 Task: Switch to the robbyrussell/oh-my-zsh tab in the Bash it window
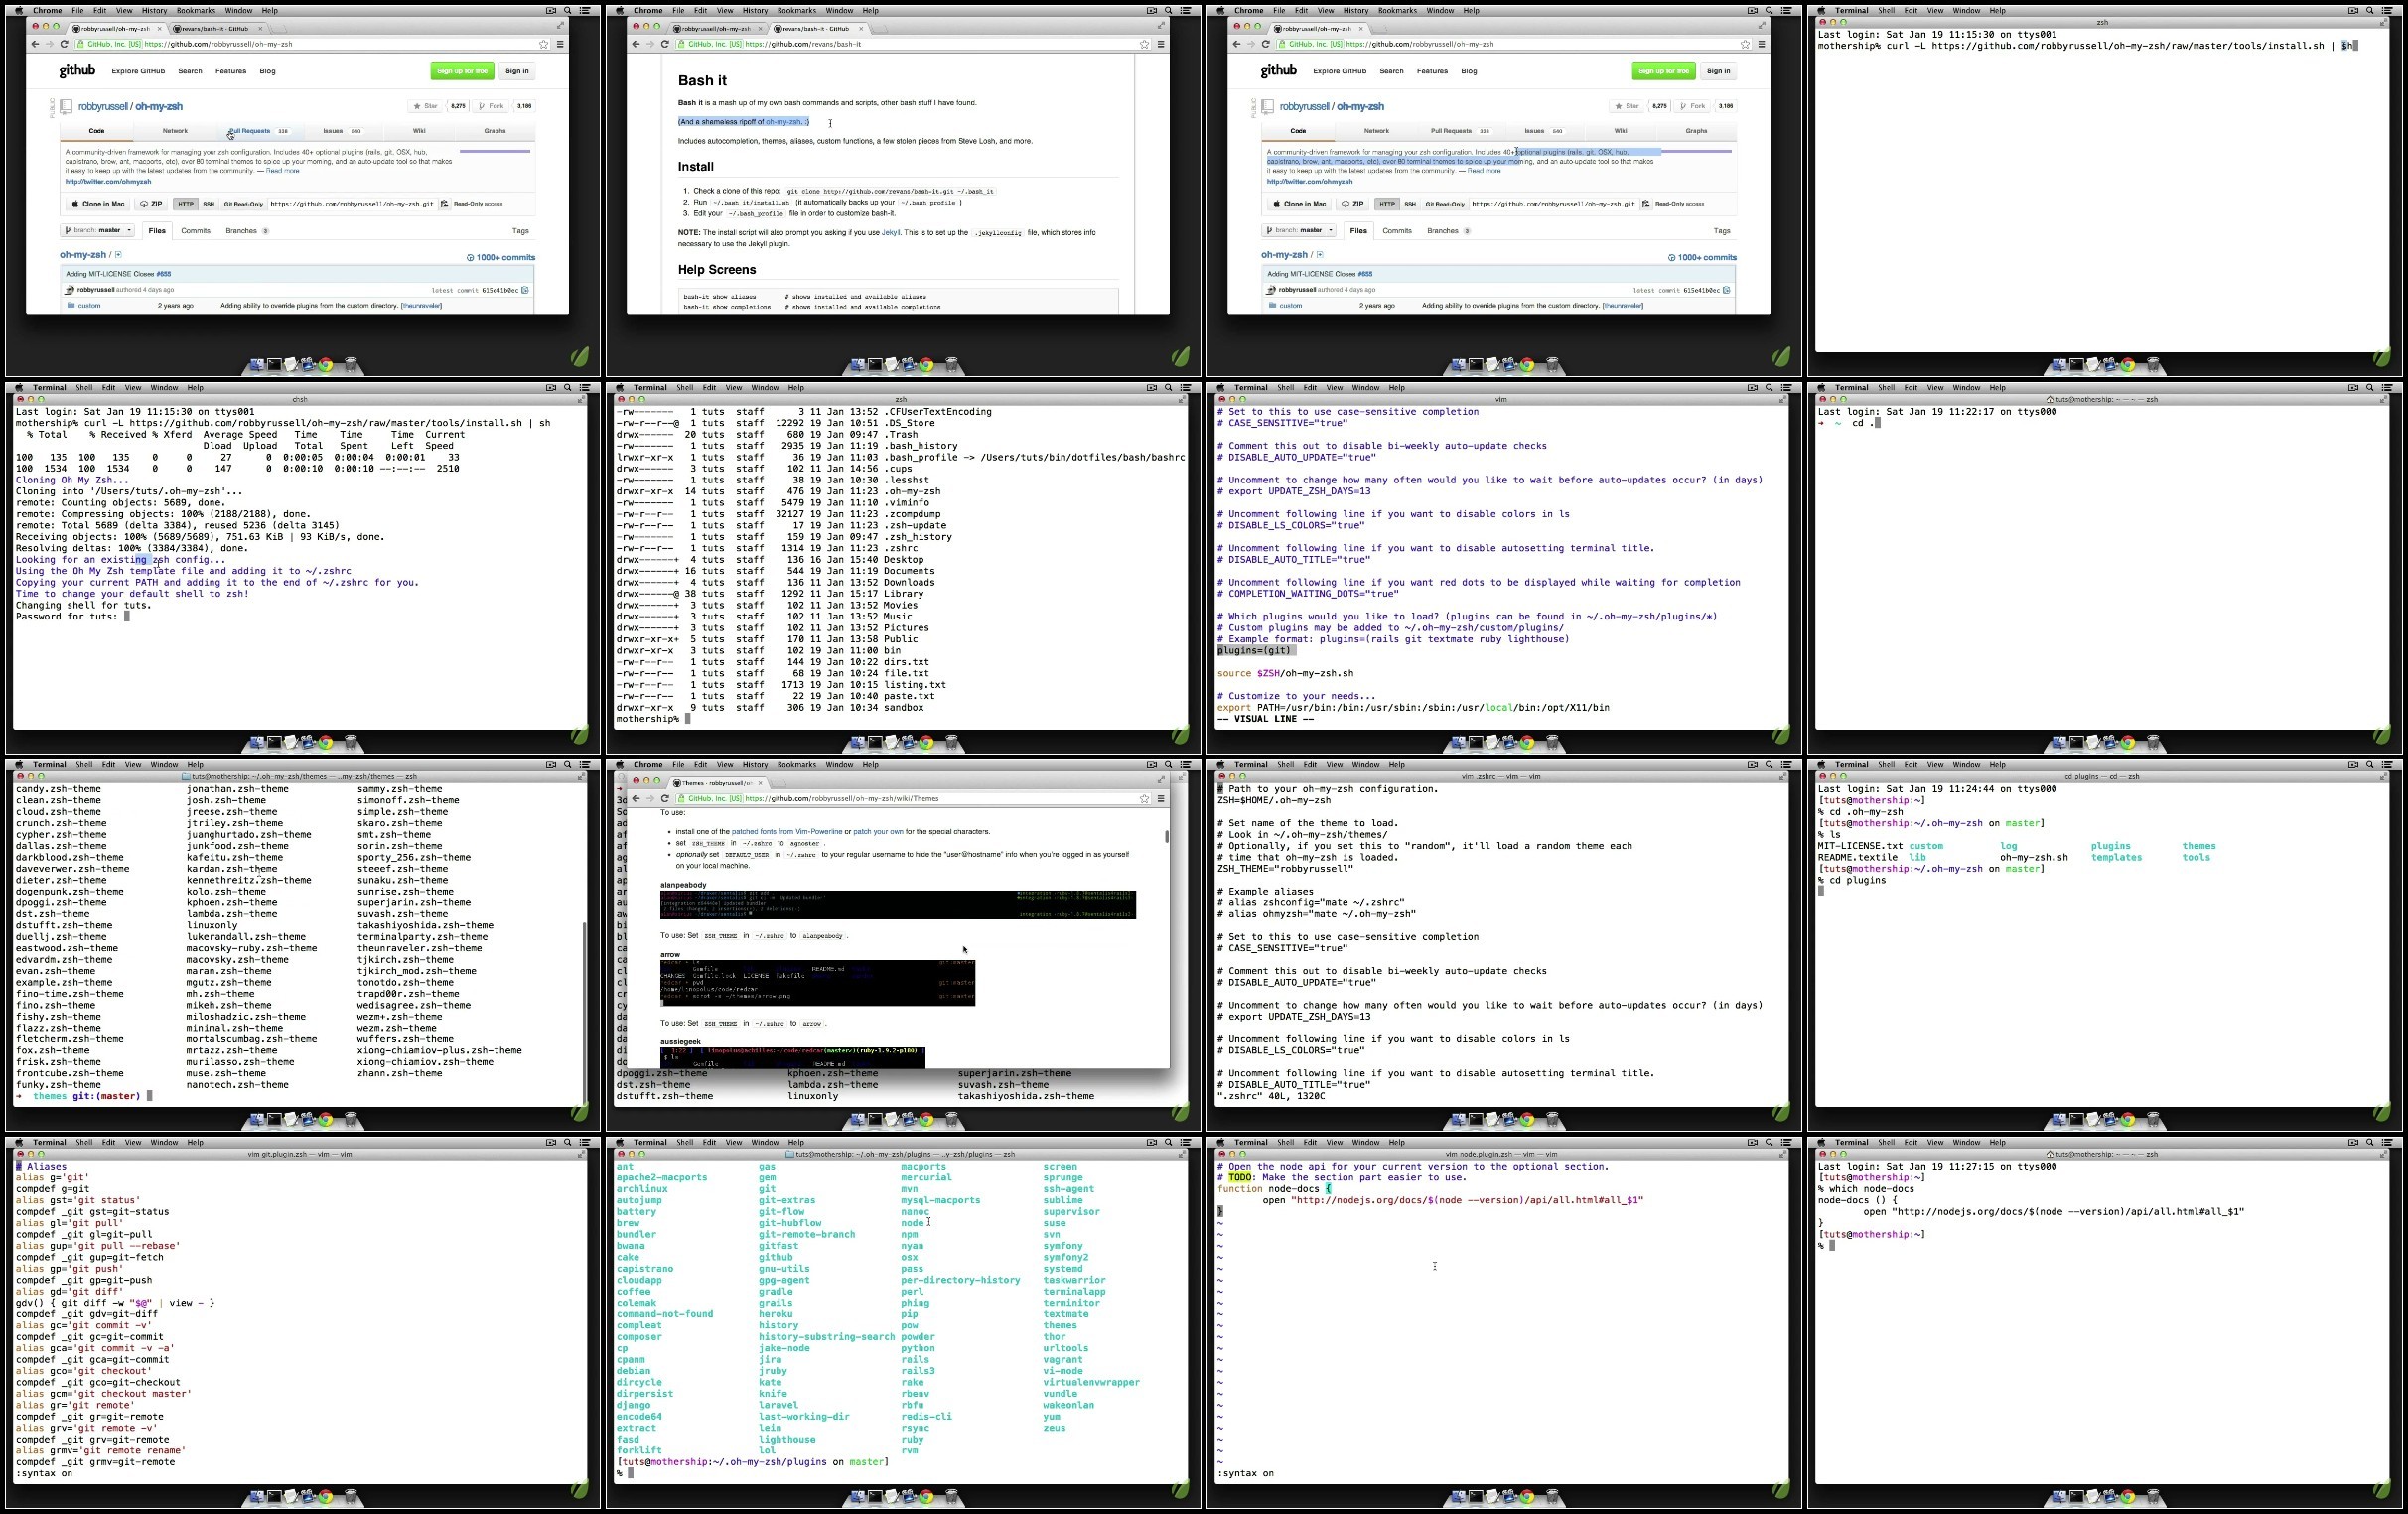click(x=716, y=28)
